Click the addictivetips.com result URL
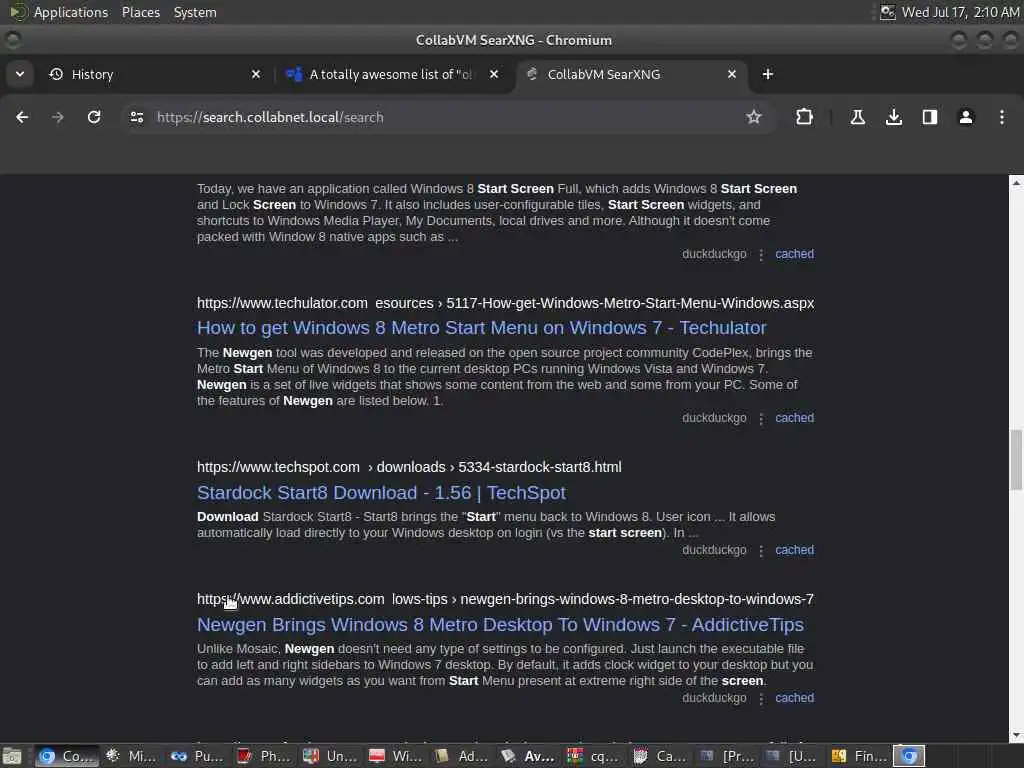The width and height of the screenshot is (1024, 768). tap(505, 599)
